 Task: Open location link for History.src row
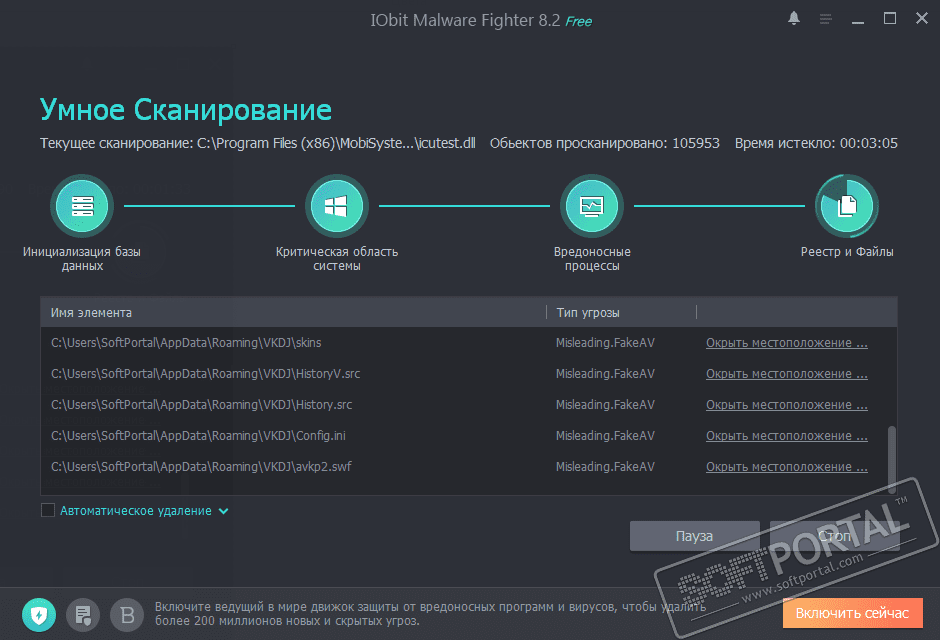(787, 405)
